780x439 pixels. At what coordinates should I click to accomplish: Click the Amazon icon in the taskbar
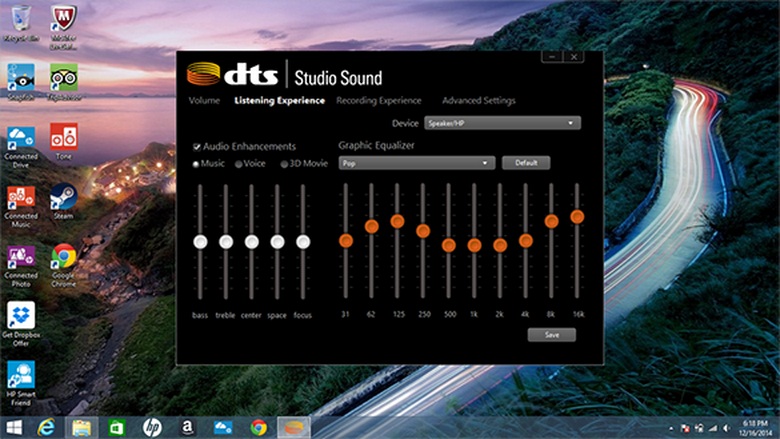tap(186, 428)
